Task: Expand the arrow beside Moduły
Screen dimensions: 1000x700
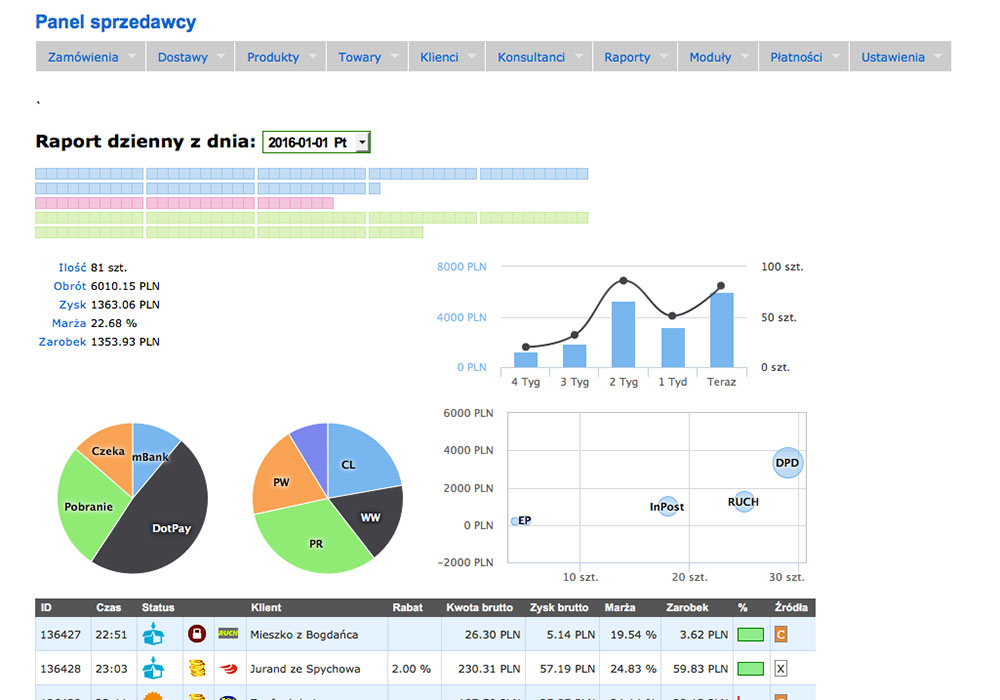Action: tap(745, 56)
